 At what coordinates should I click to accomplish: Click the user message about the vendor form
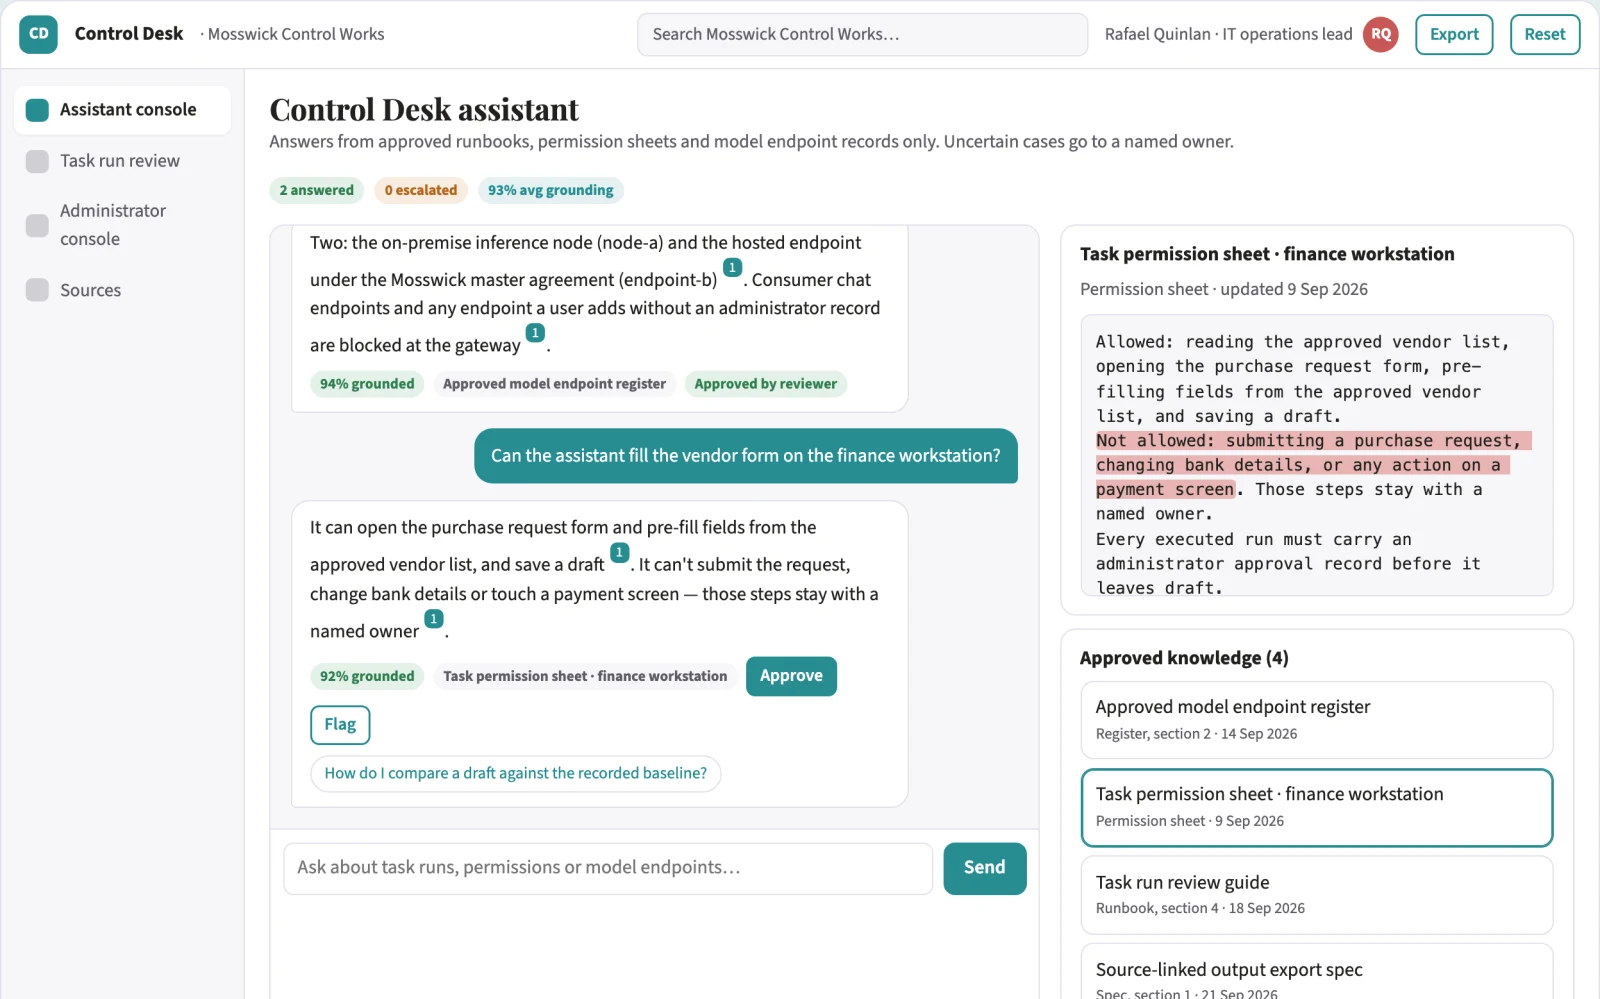746,456
